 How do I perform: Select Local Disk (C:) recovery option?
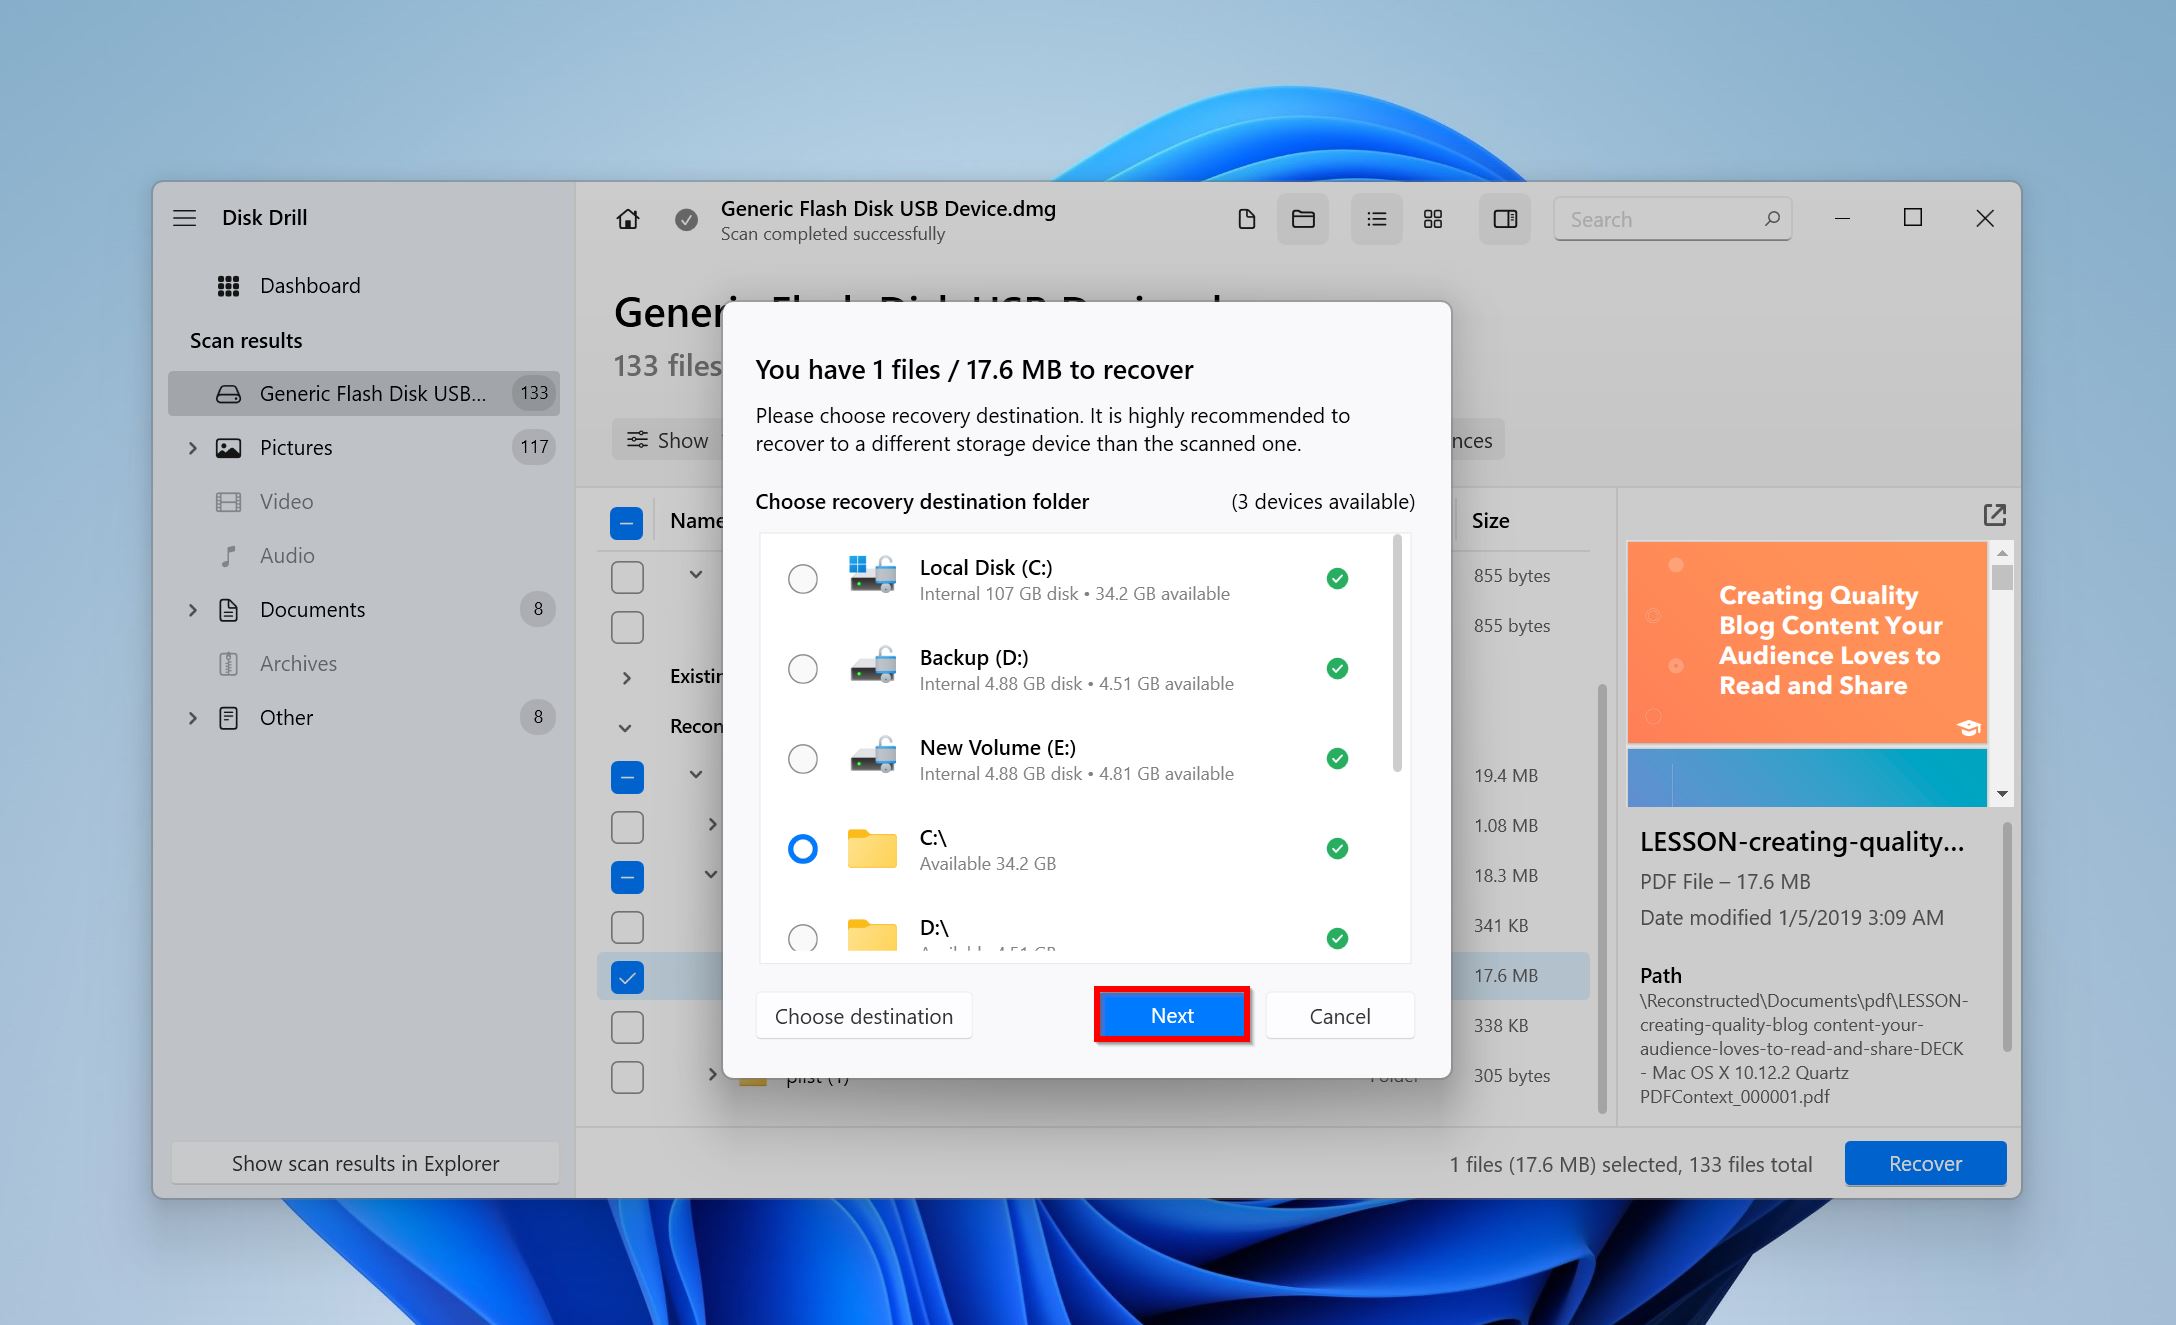click(802, 579)
